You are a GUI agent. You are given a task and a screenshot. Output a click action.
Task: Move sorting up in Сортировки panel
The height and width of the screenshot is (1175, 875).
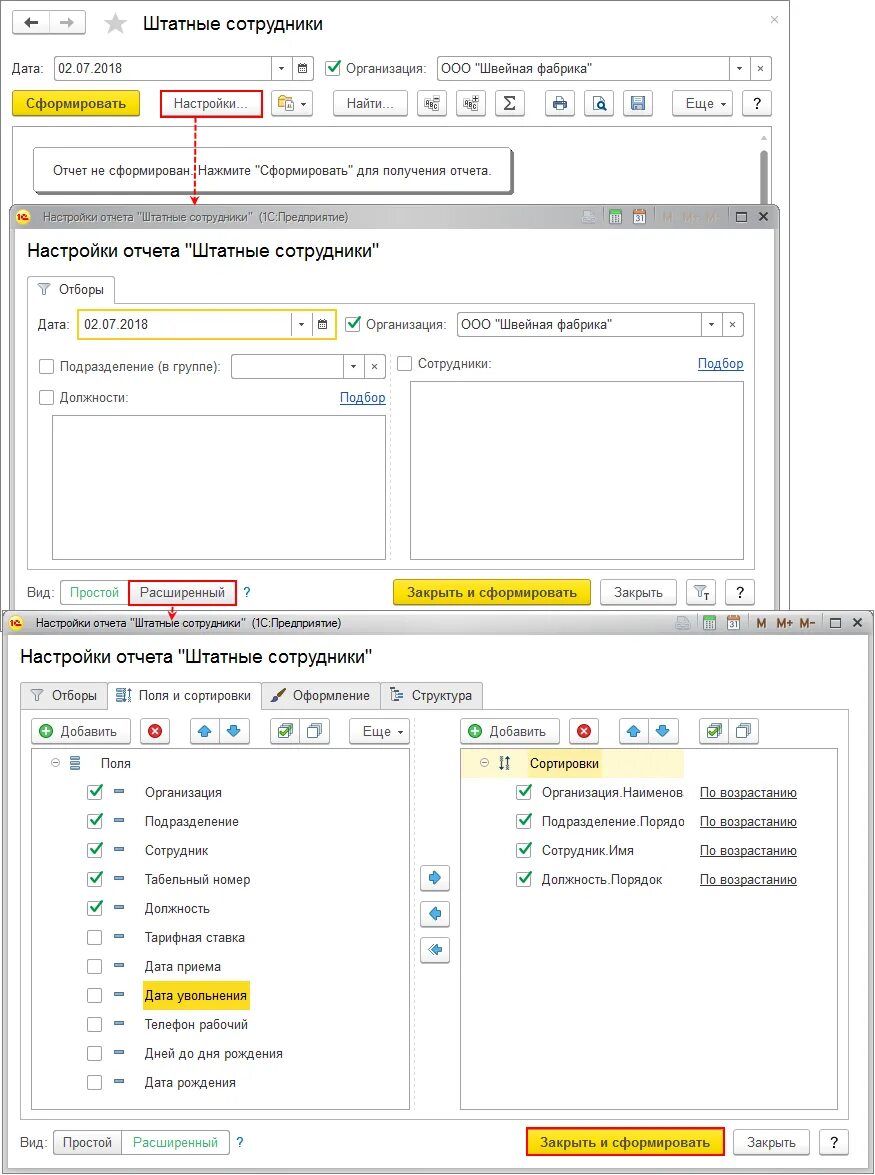(634, 731)
